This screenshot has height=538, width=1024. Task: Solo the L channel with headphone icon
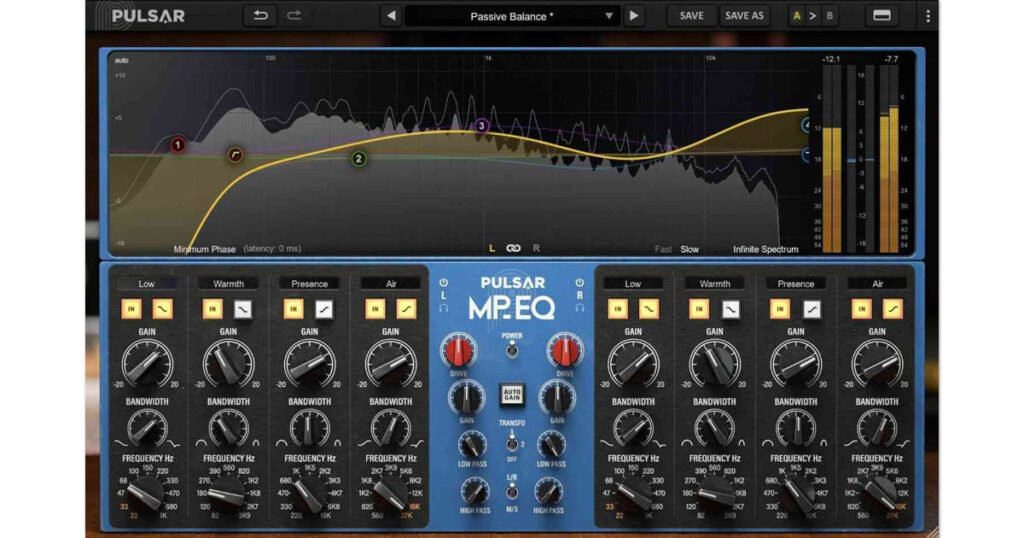click(x=443, y=308)
